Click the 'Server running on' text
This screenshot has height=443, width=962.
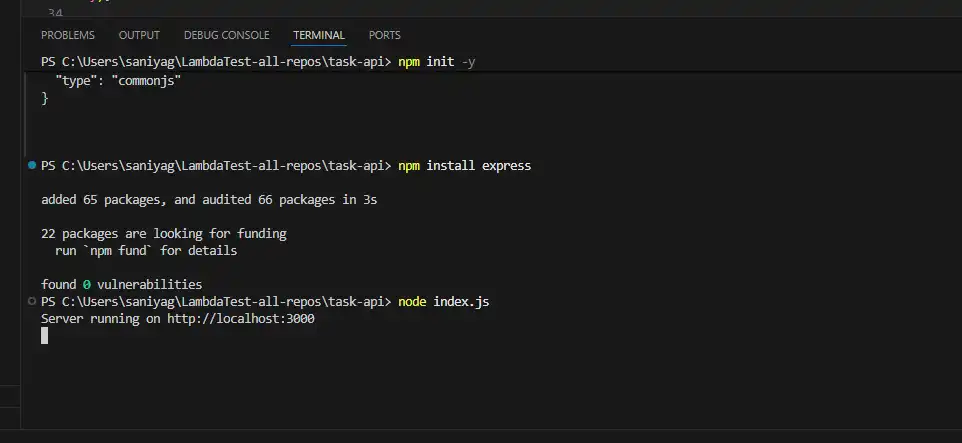pyautogui.click(x=100, y=319)
